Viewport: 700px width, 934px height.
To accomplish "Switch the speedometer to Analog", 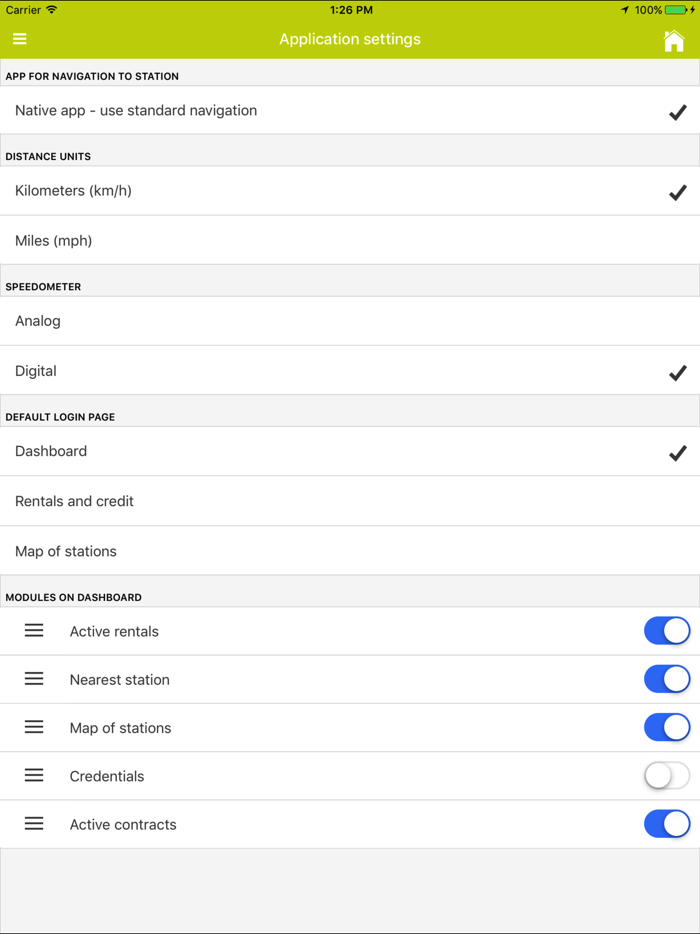I will click(350, 320).
